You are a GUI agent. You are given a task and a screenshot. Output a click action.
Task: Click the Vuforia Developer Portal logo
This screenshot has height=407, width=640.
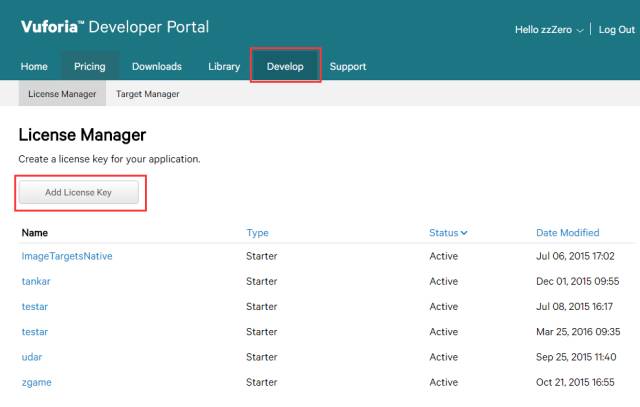(115, 27)
